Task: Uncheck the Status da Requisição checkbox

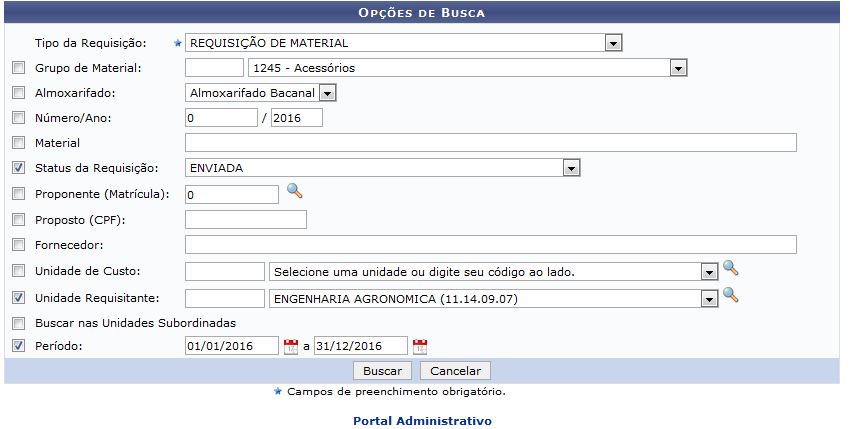Action: click(17, 168)
